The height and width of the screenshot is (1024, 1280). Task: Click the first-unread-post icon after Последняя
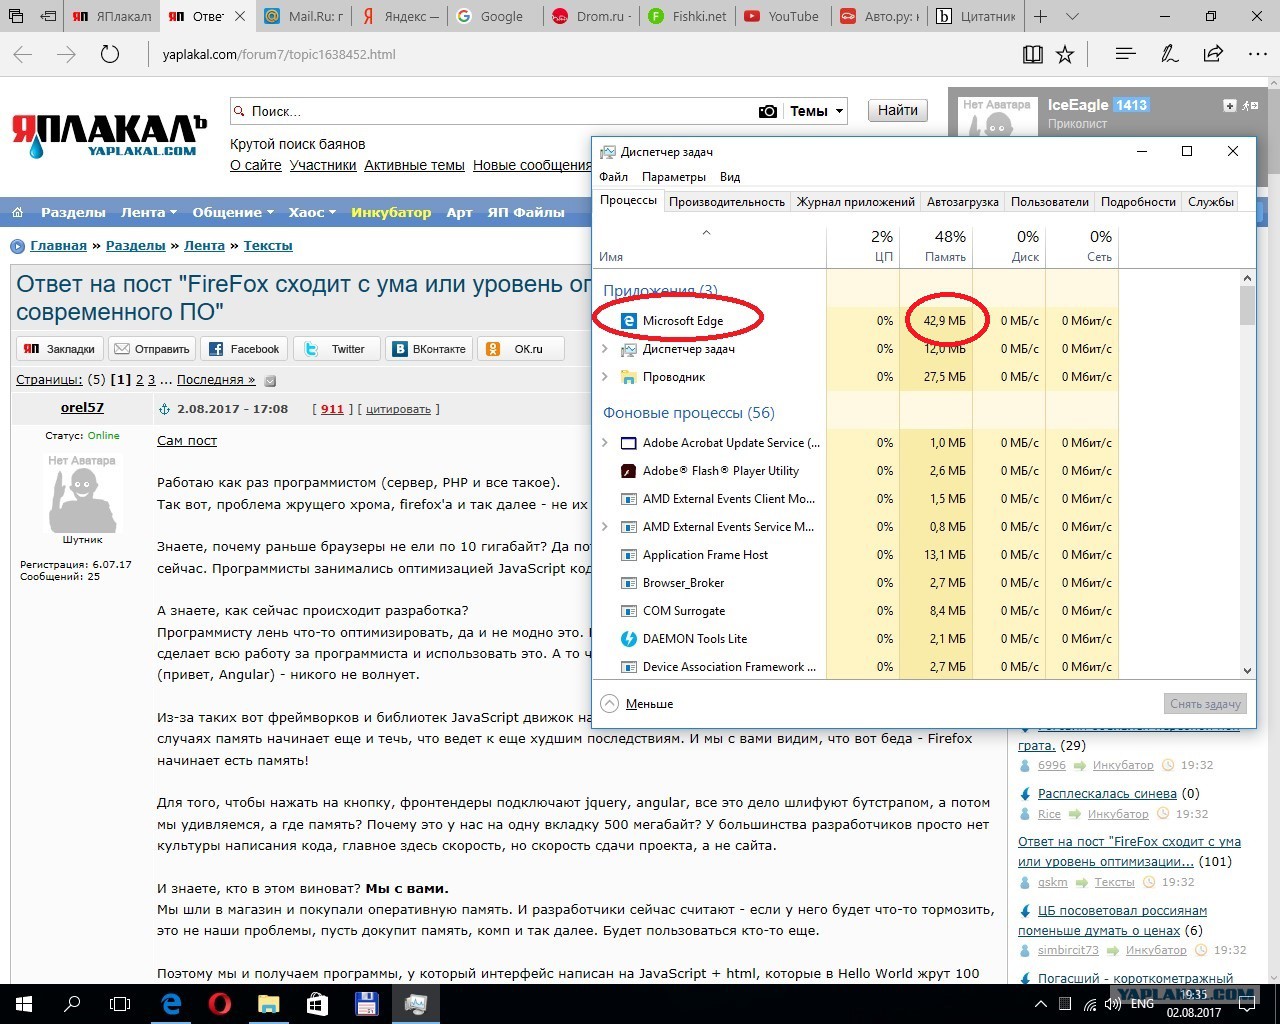(x=270, y=380)
